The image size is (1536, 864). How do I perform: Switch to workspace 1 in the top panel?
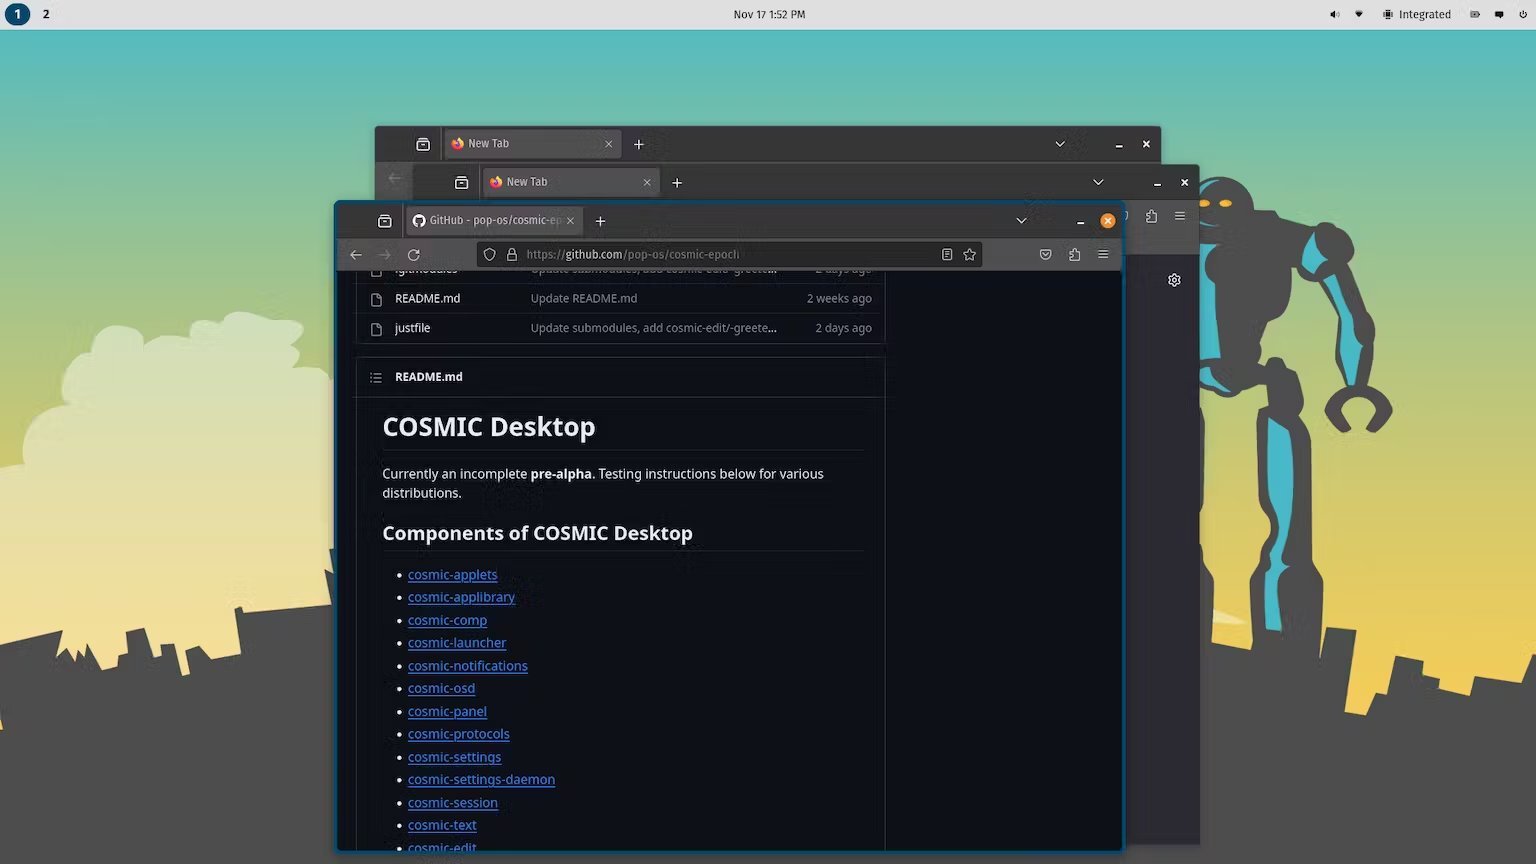click(x=17, y=14)
